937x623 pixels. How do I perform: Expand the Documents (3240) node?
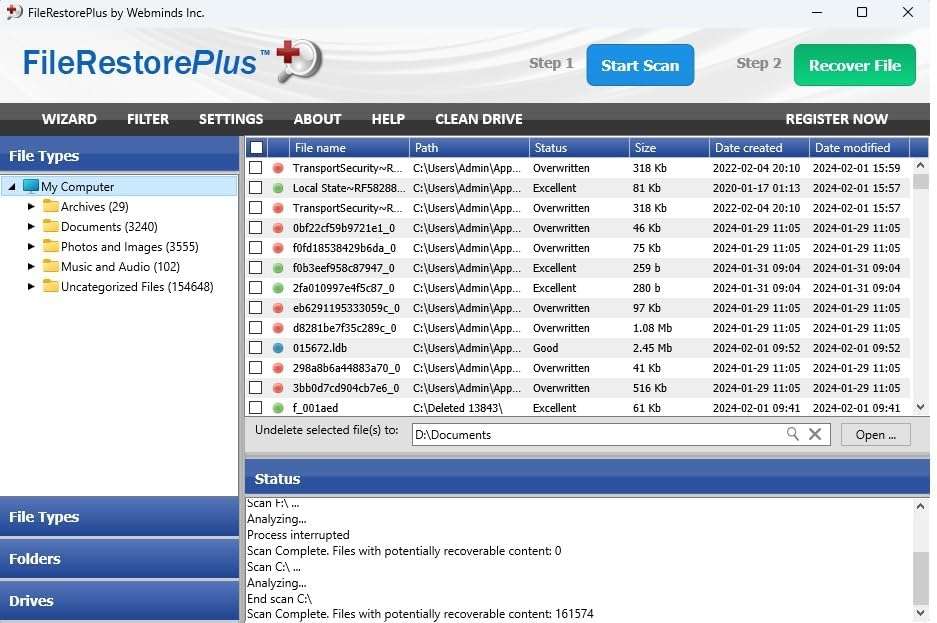[31, 226]
